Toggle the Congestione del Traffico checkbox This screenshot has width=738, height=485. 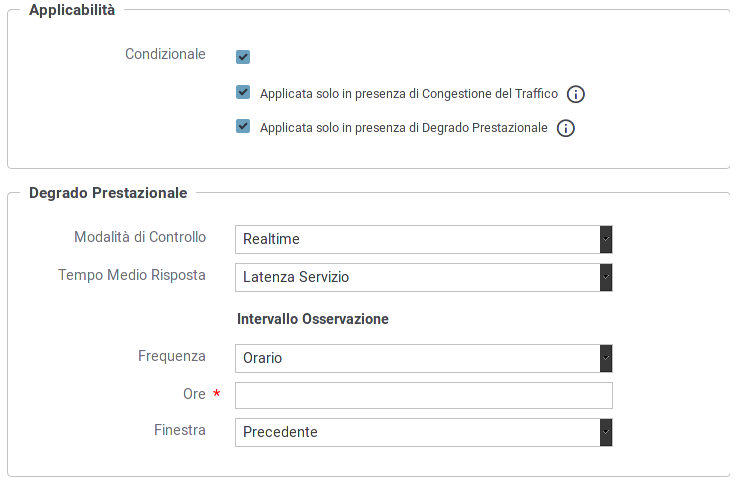click(243, 92)
